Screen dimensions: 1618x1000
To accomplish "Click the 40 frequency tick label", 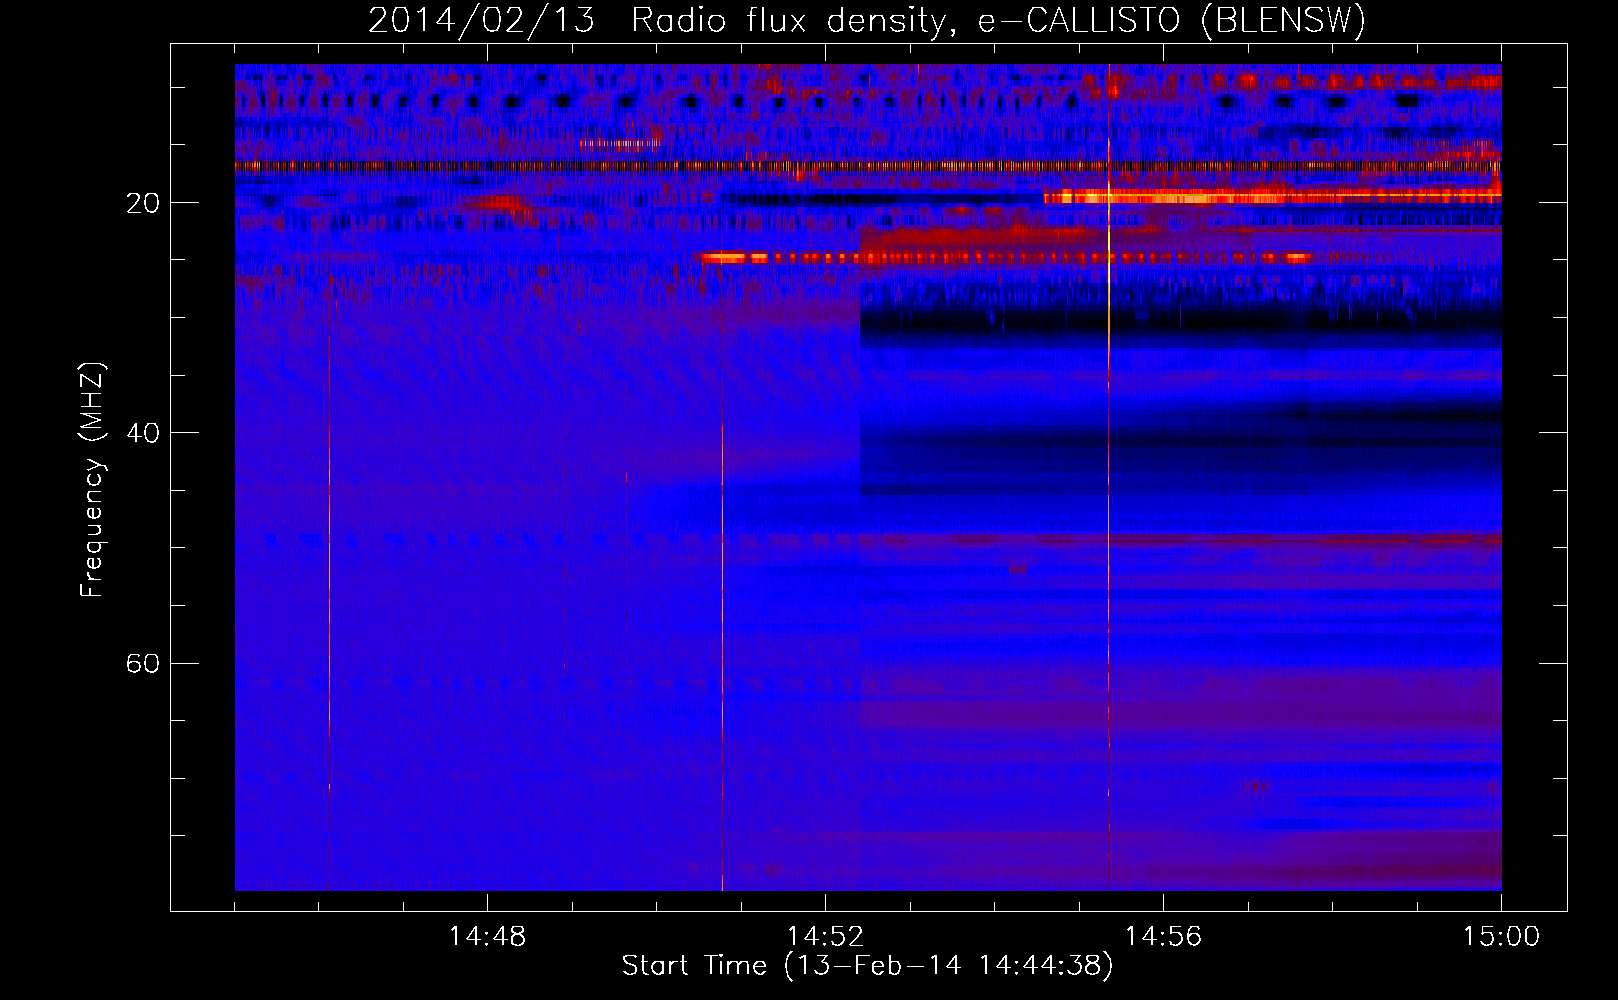I will 142,433.
